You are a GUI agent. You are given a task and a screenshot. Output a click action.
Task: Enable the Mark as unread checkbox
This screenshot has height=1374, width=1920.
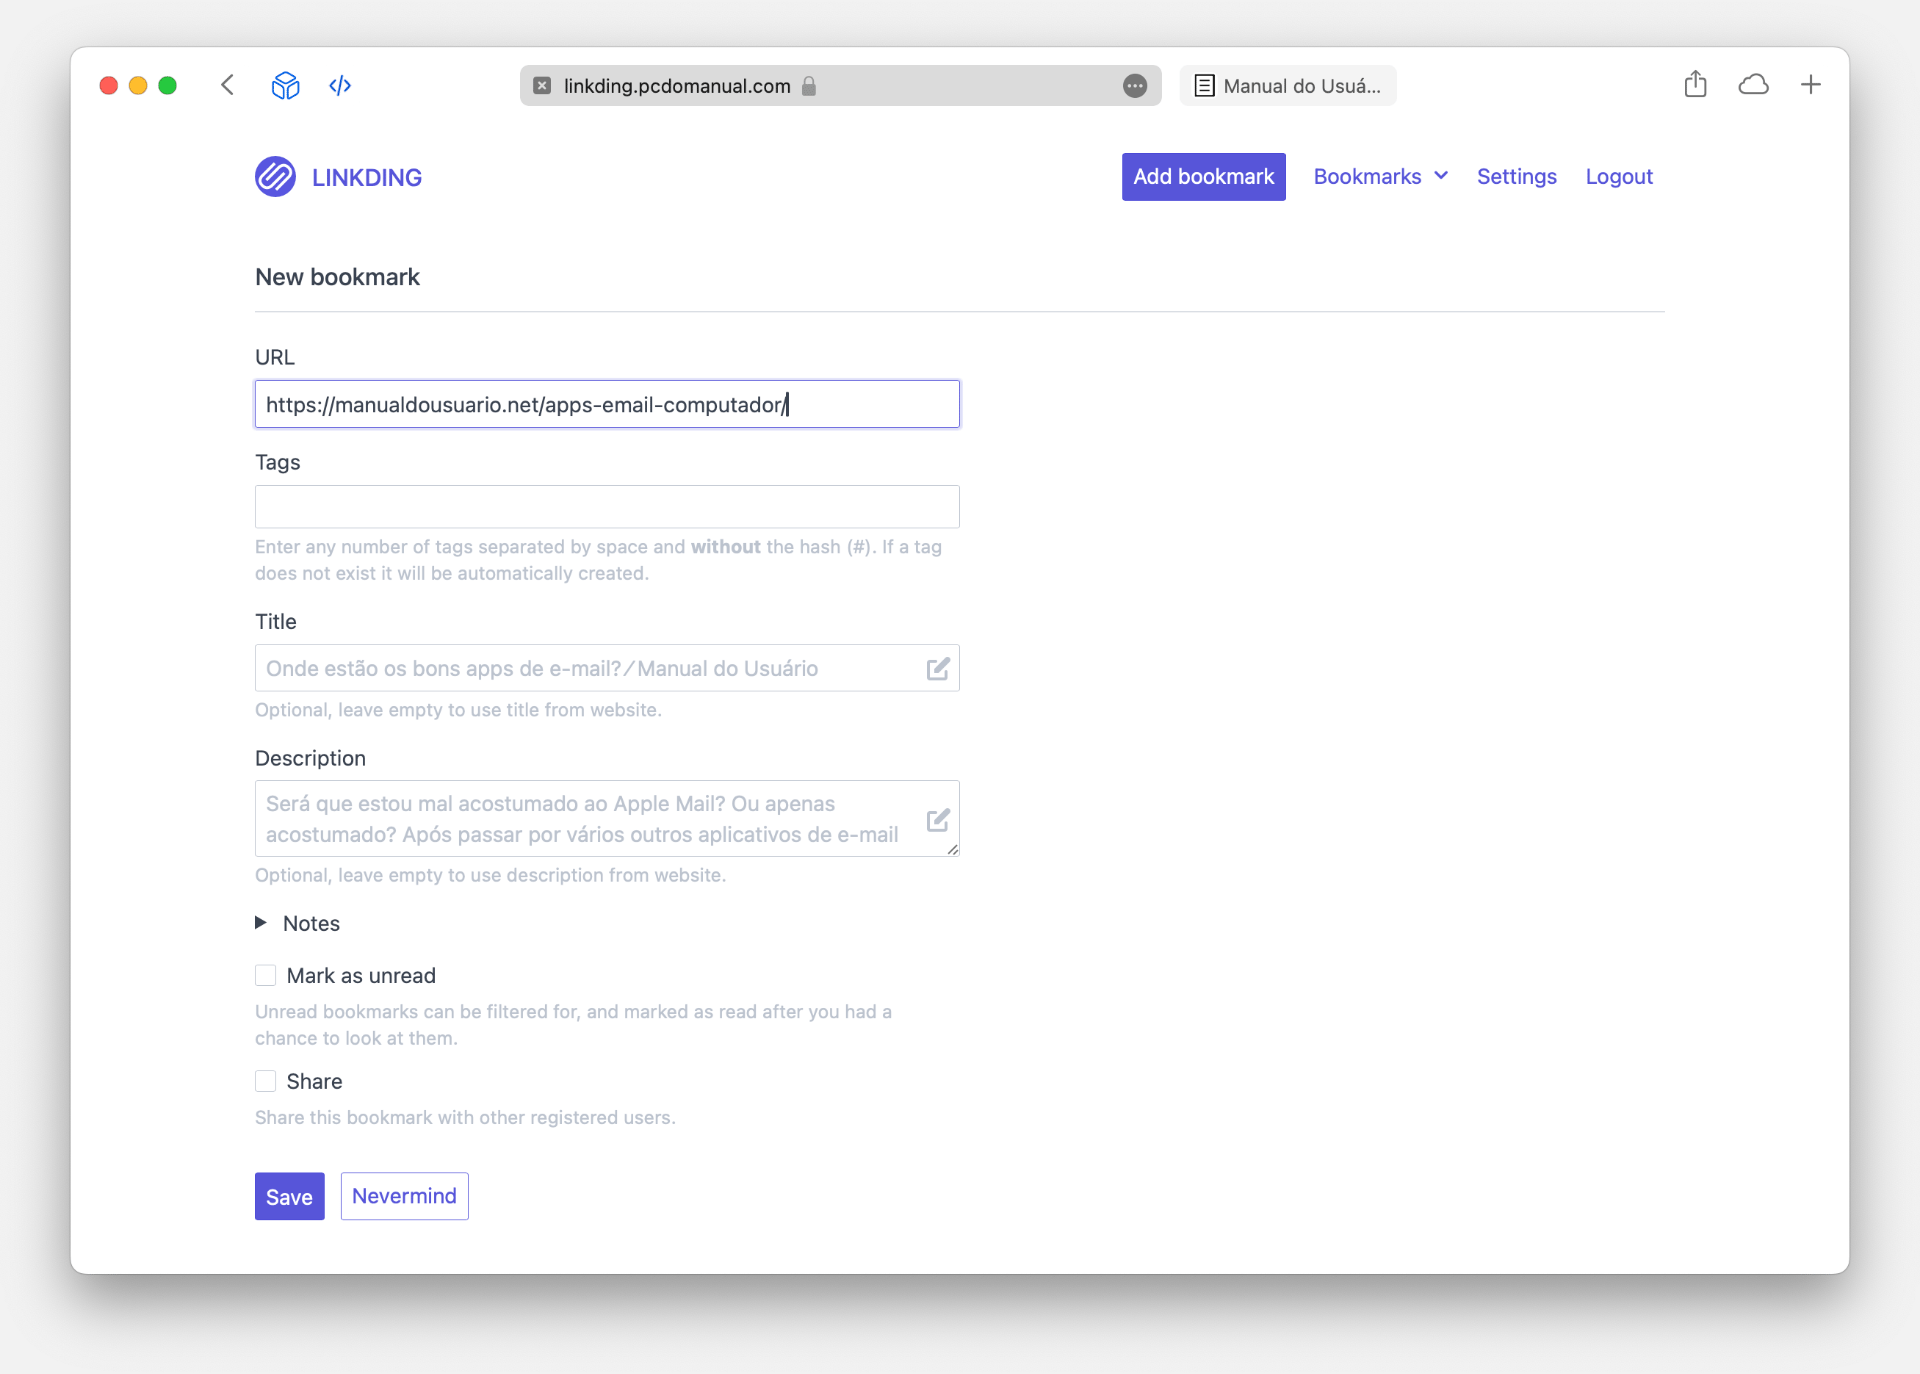pyautogui.click(x=266, y=975)
